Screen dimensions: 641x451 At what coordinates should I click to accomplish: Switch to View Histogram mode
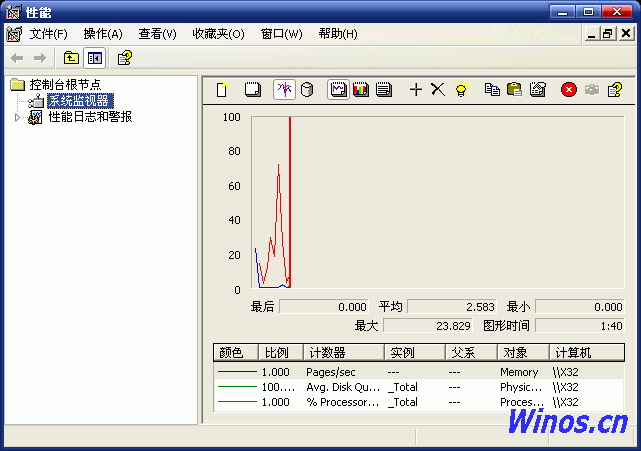click(x=361, y=90)
